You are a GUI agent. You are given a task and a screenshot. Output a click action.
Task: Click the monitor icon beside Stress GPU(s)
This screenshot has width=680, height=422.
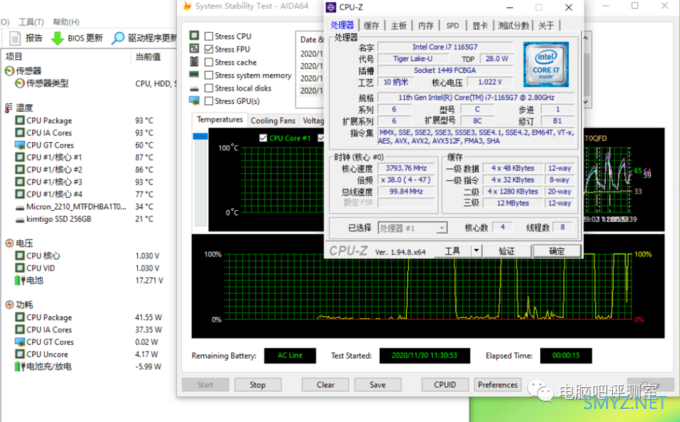click(x=194, y=101)
